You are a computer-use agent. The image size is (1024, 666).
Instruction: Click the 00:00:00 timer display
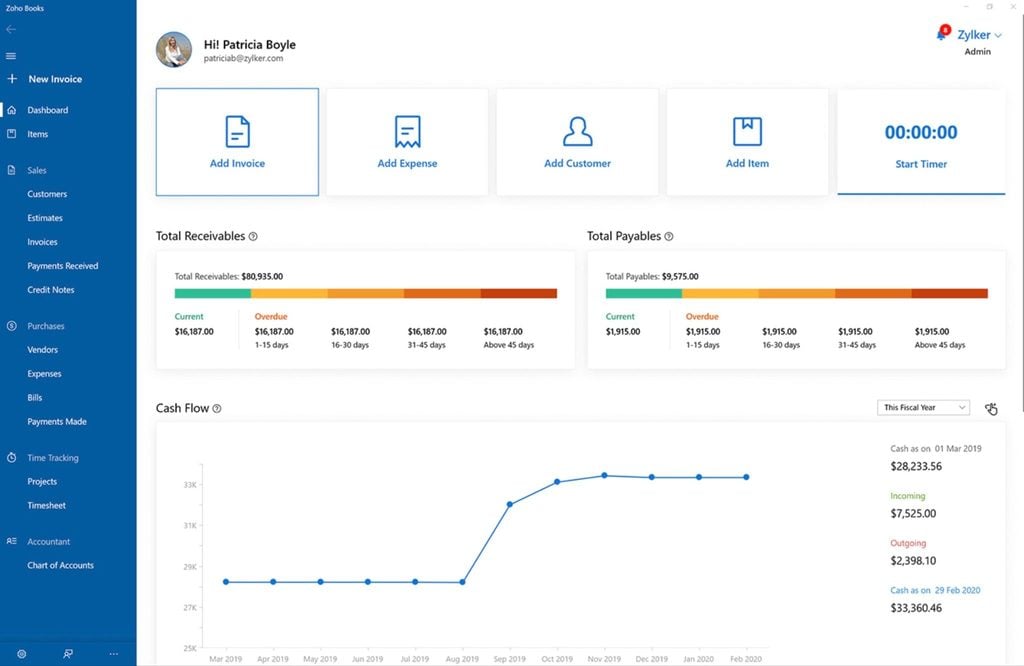(x=921, y=133)
